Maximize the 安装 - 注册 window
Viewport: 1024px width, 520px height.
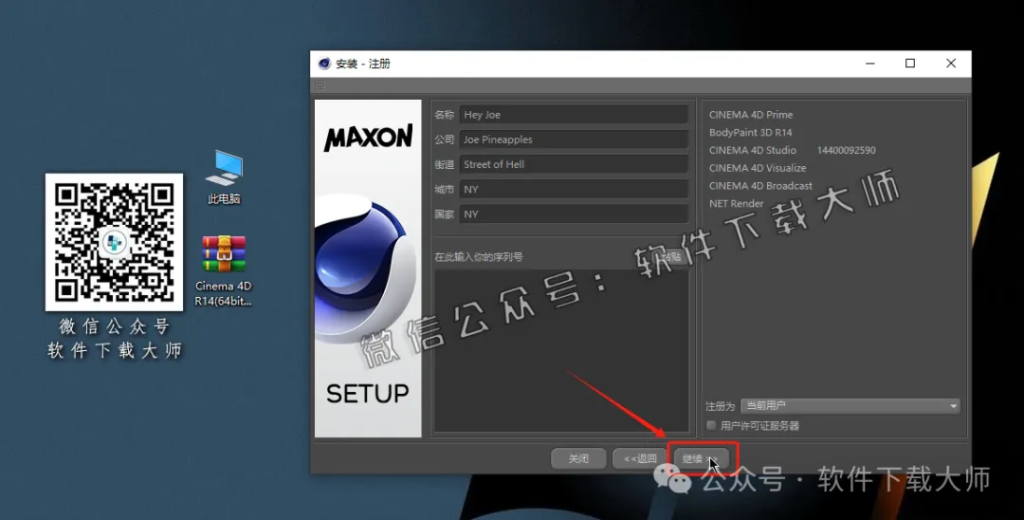pyautogui.click(x=910, y=63)
